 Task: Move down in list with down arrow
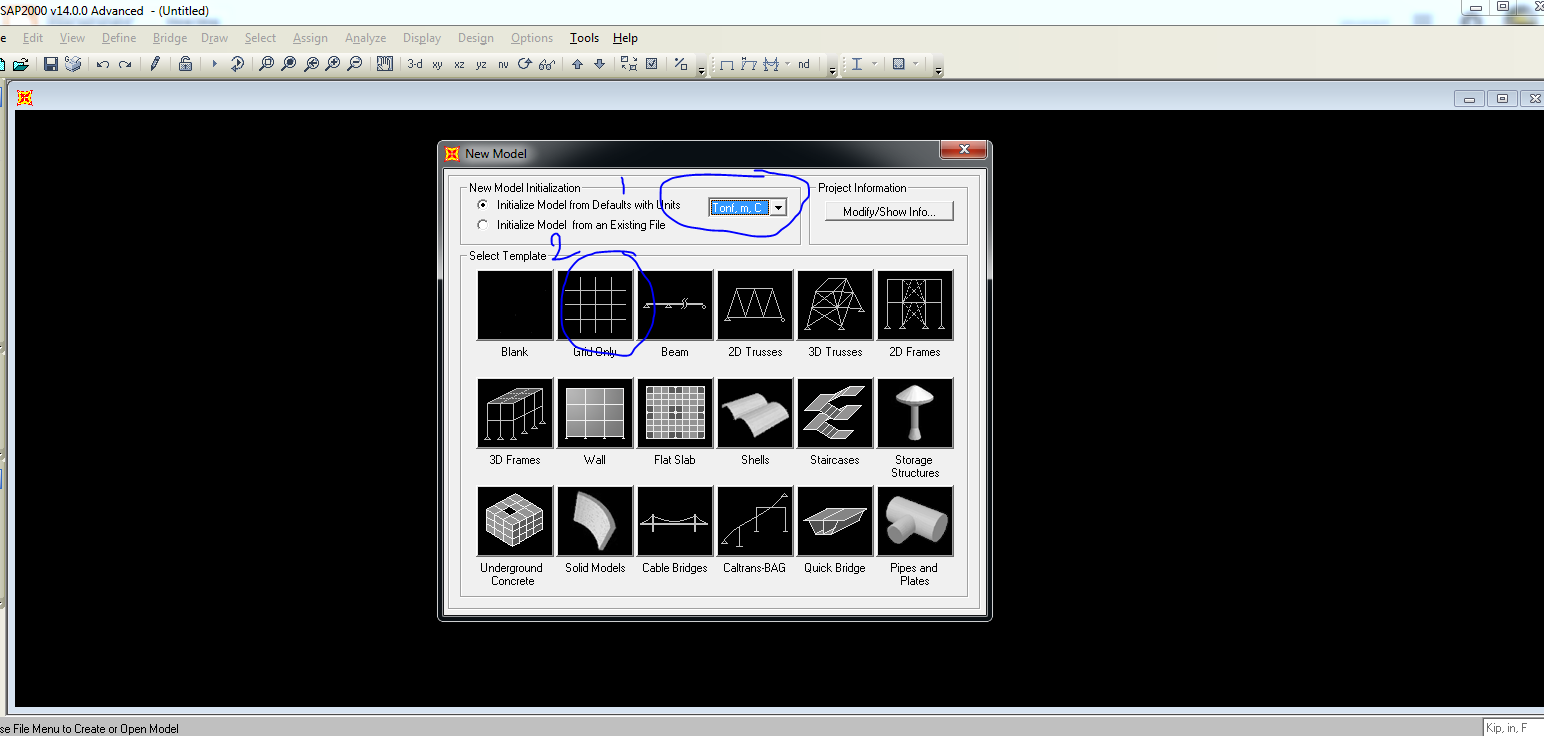pyautogui.click(x=599, y=64)
